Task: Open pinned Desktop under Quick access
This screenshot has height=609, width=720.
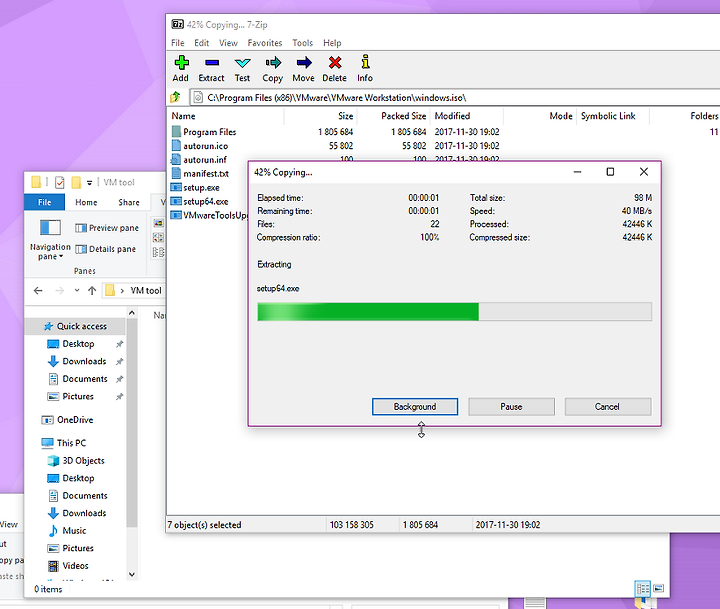Action: (78, 344)
